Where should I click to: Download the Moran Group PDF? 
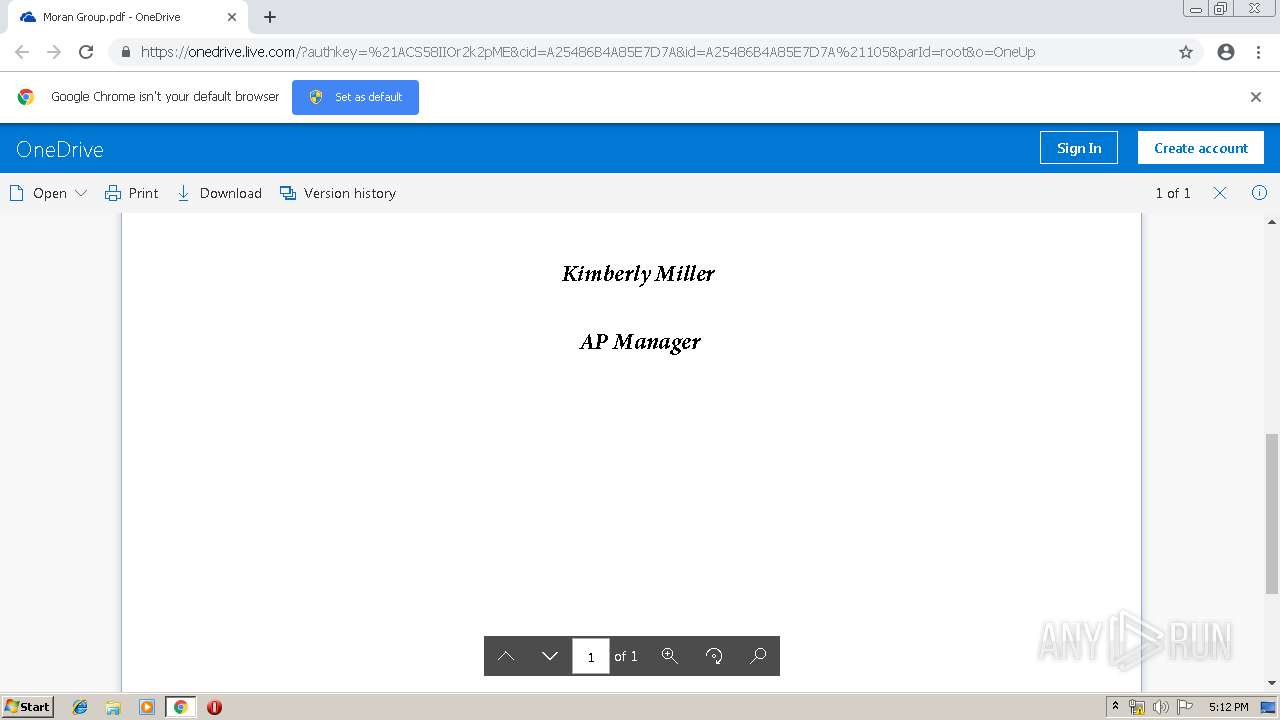coord(219,193)
